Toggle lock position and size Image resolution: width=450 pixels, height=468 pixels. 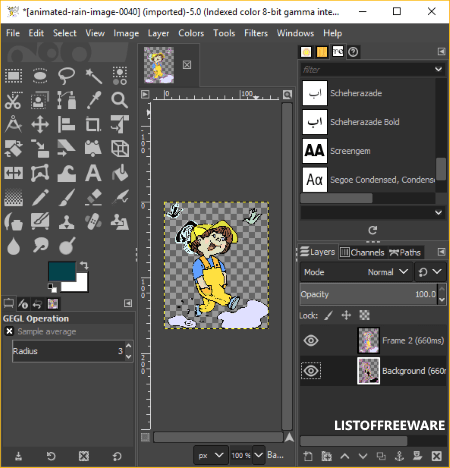pos(346,315)
